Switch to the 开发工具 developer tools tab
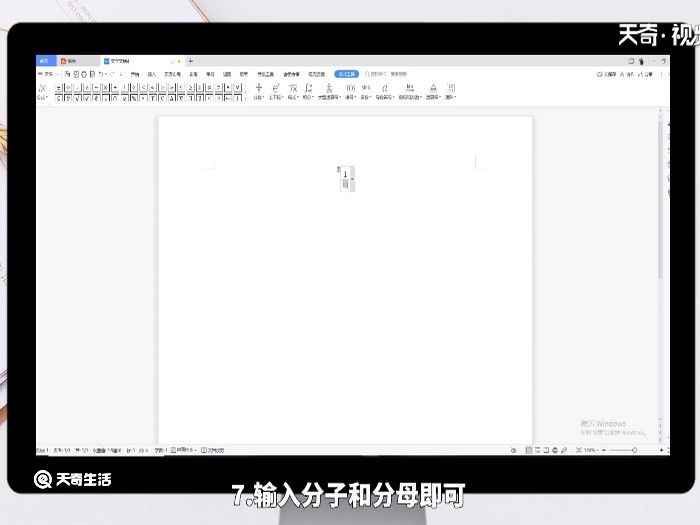This screenshot has width=700, height=525. pyautogui.click(x=265, y=74)
